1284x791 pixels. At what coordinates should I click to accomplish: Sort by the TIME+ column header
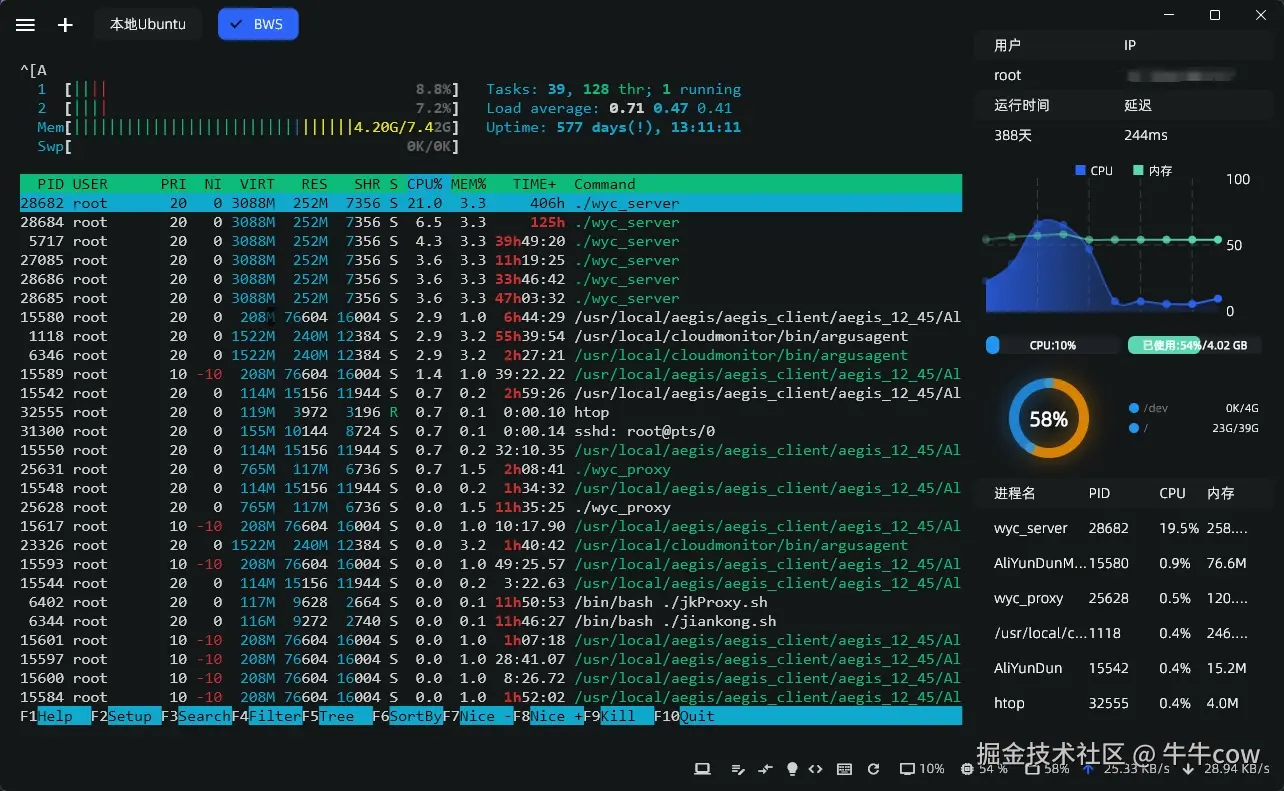click(x=535, y=184)
